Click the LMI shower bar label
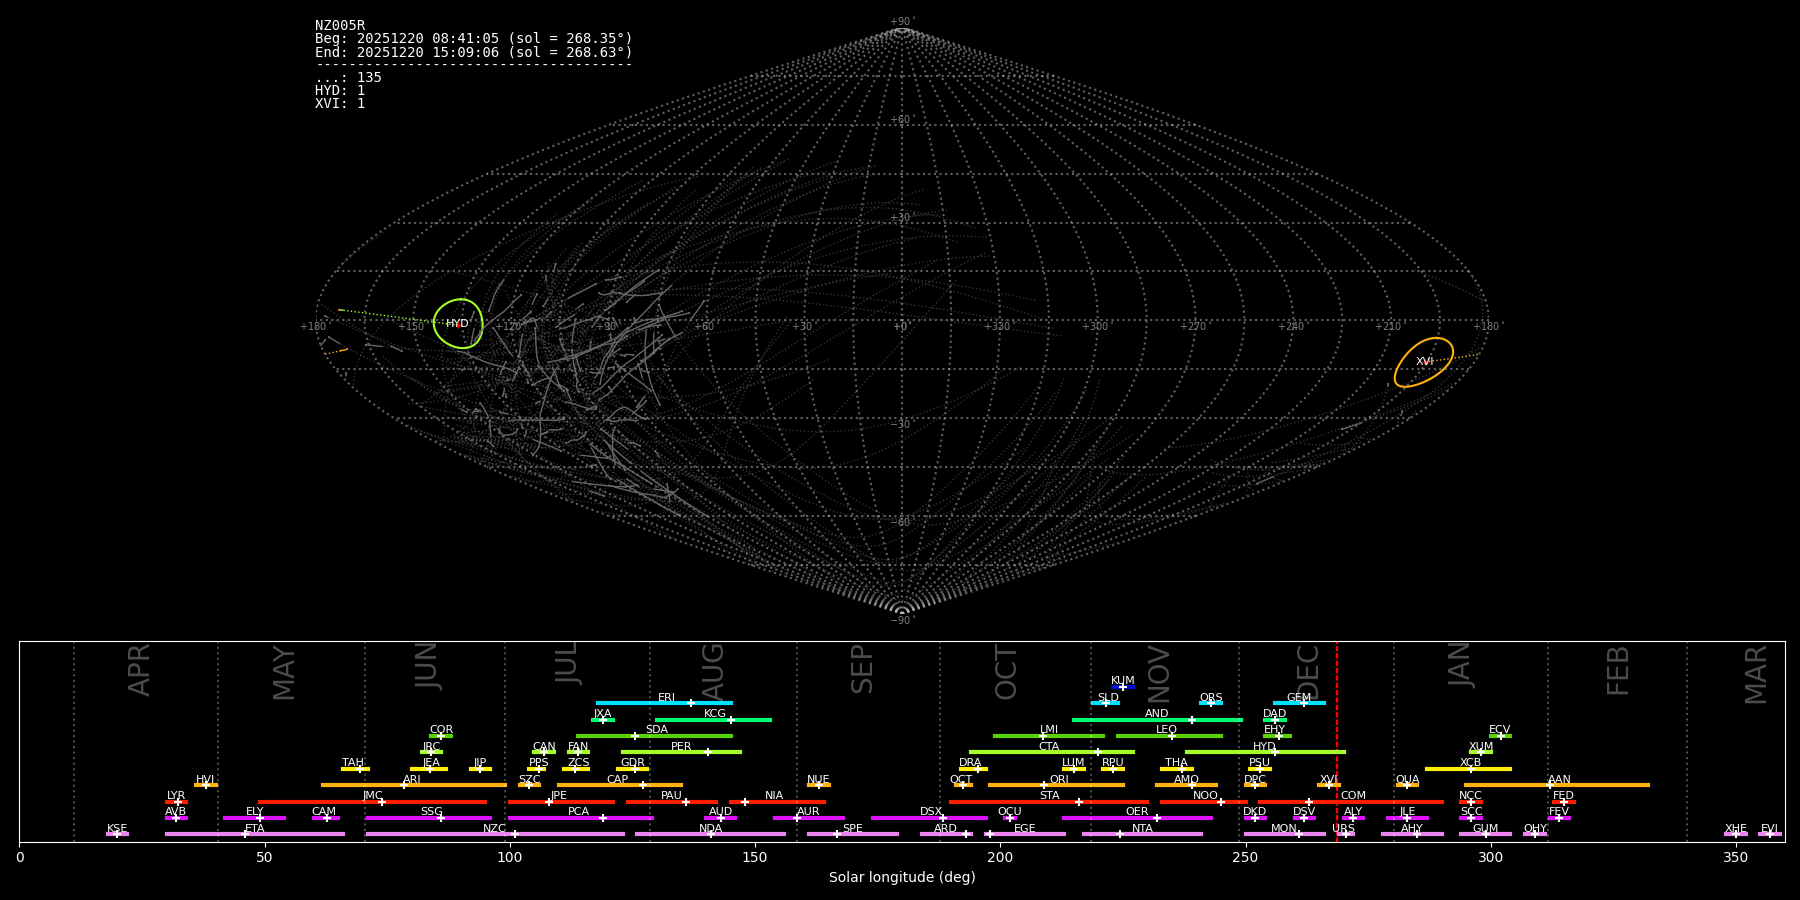This screenshot has height=900, width=1800. (1049, 730)
